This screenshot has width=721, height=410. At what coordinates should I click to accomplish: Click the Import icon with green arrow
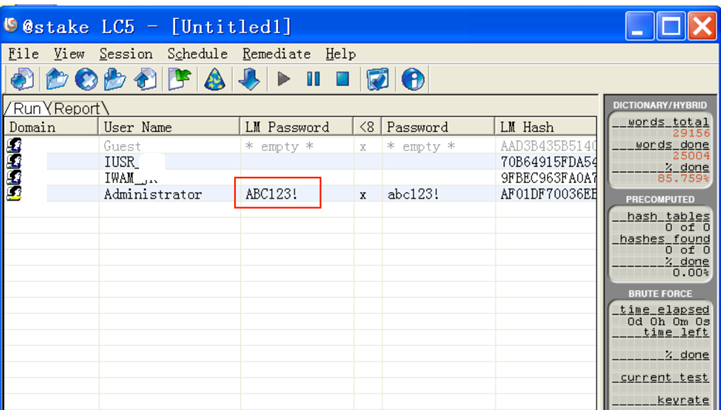pyautogui.click(x=179, y=80)
